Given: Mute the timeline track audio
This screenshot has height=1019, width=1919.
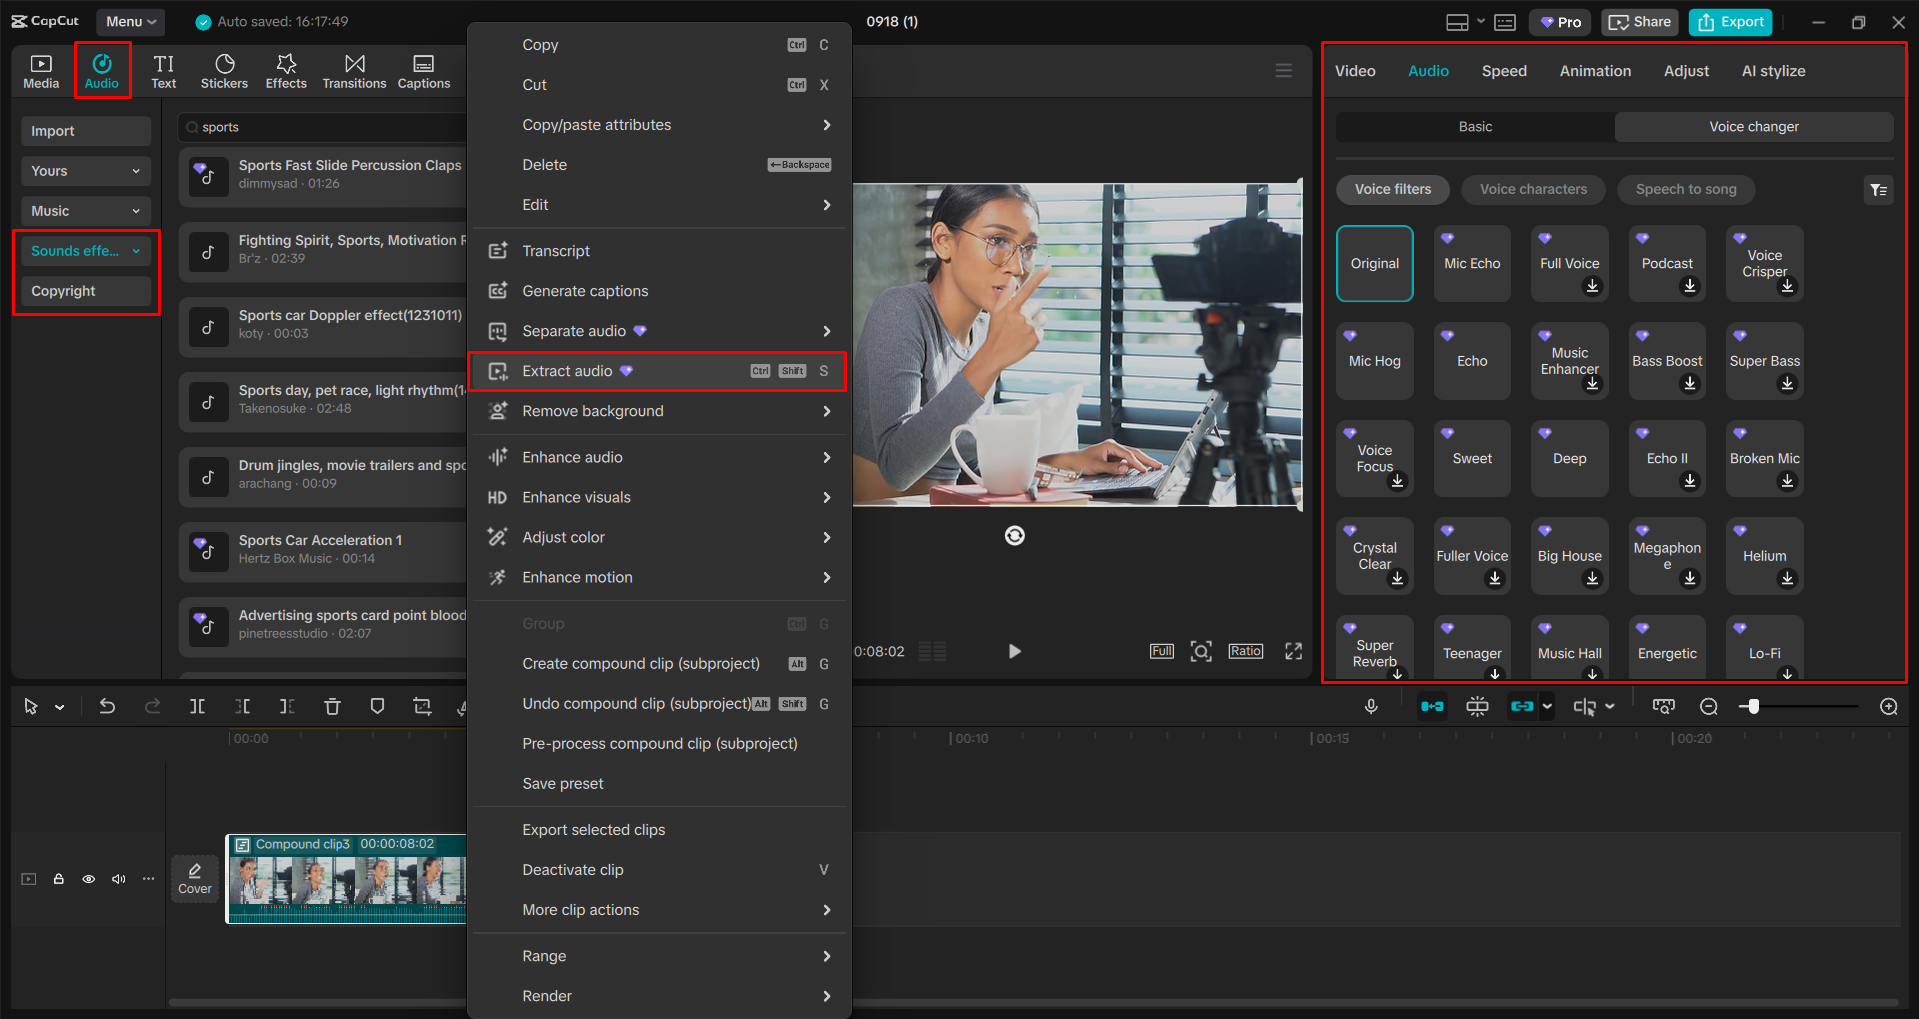Looking at the screenshot, I should click(118, 878).
